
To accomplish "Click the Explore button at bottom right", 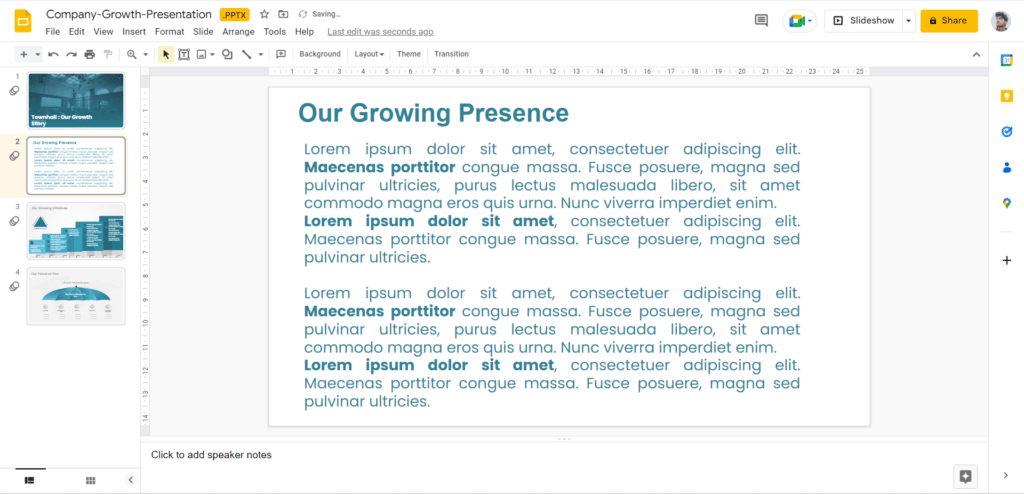I will coord(965,476).
